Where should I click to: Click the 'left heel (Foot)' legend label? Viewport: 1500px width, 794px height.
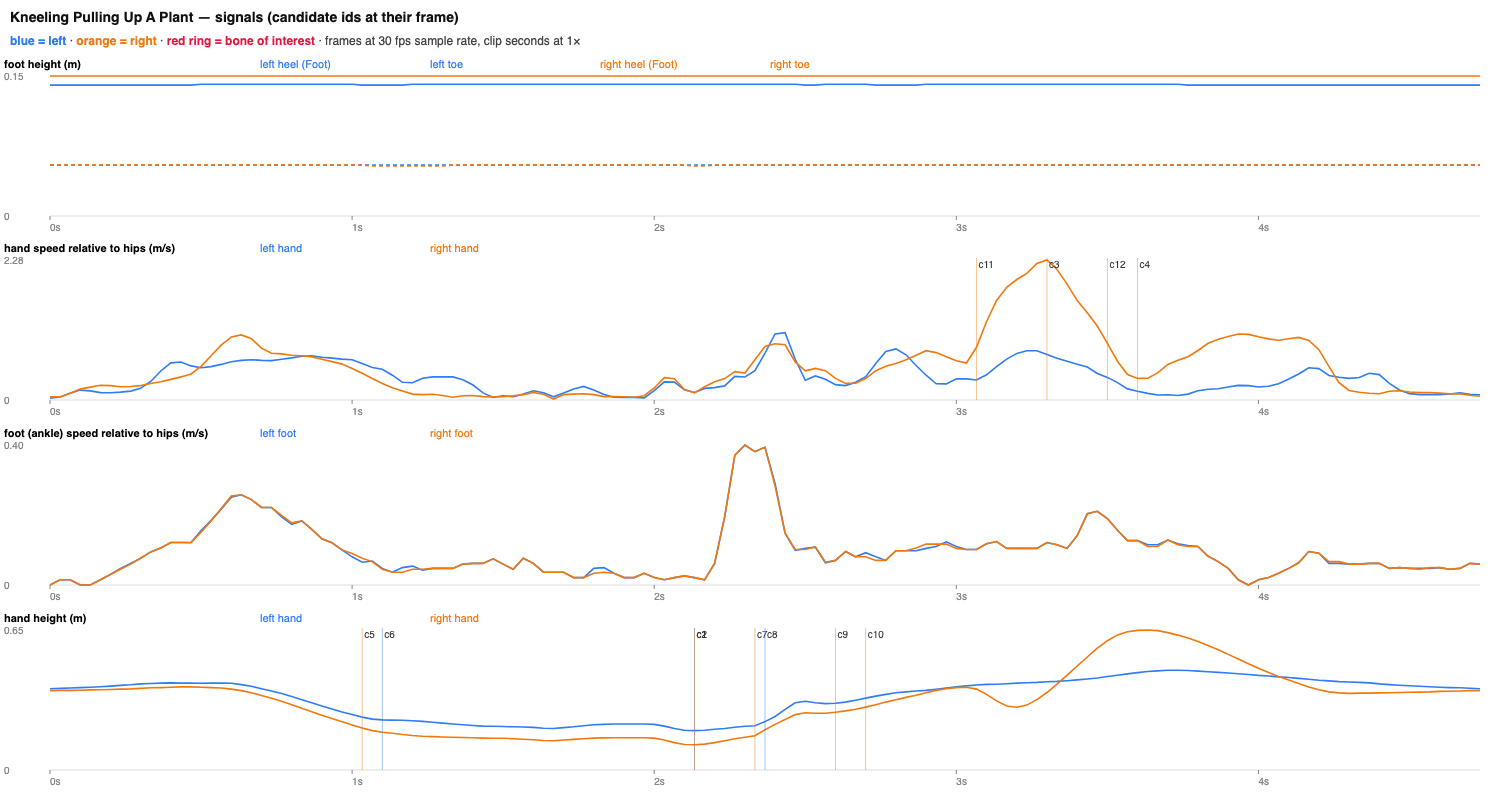point(295,65)
